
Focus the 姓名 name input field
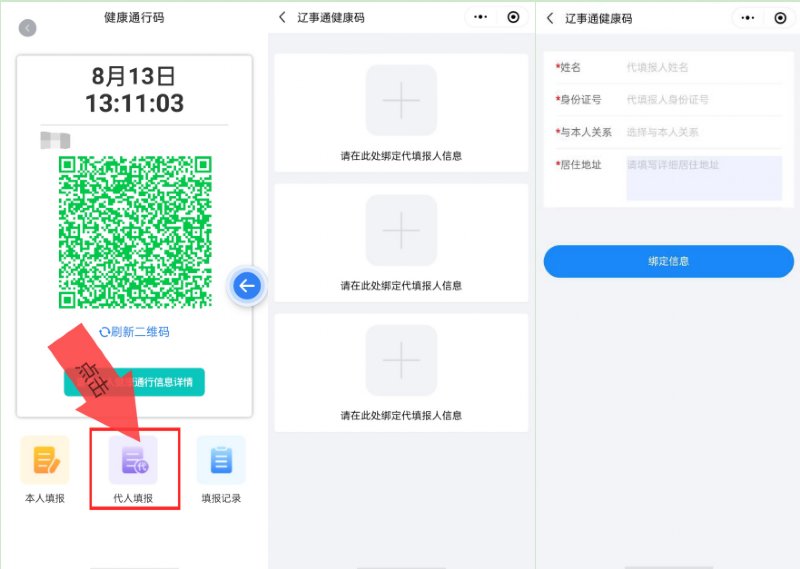pyautogui.click(x=704, y=67)
